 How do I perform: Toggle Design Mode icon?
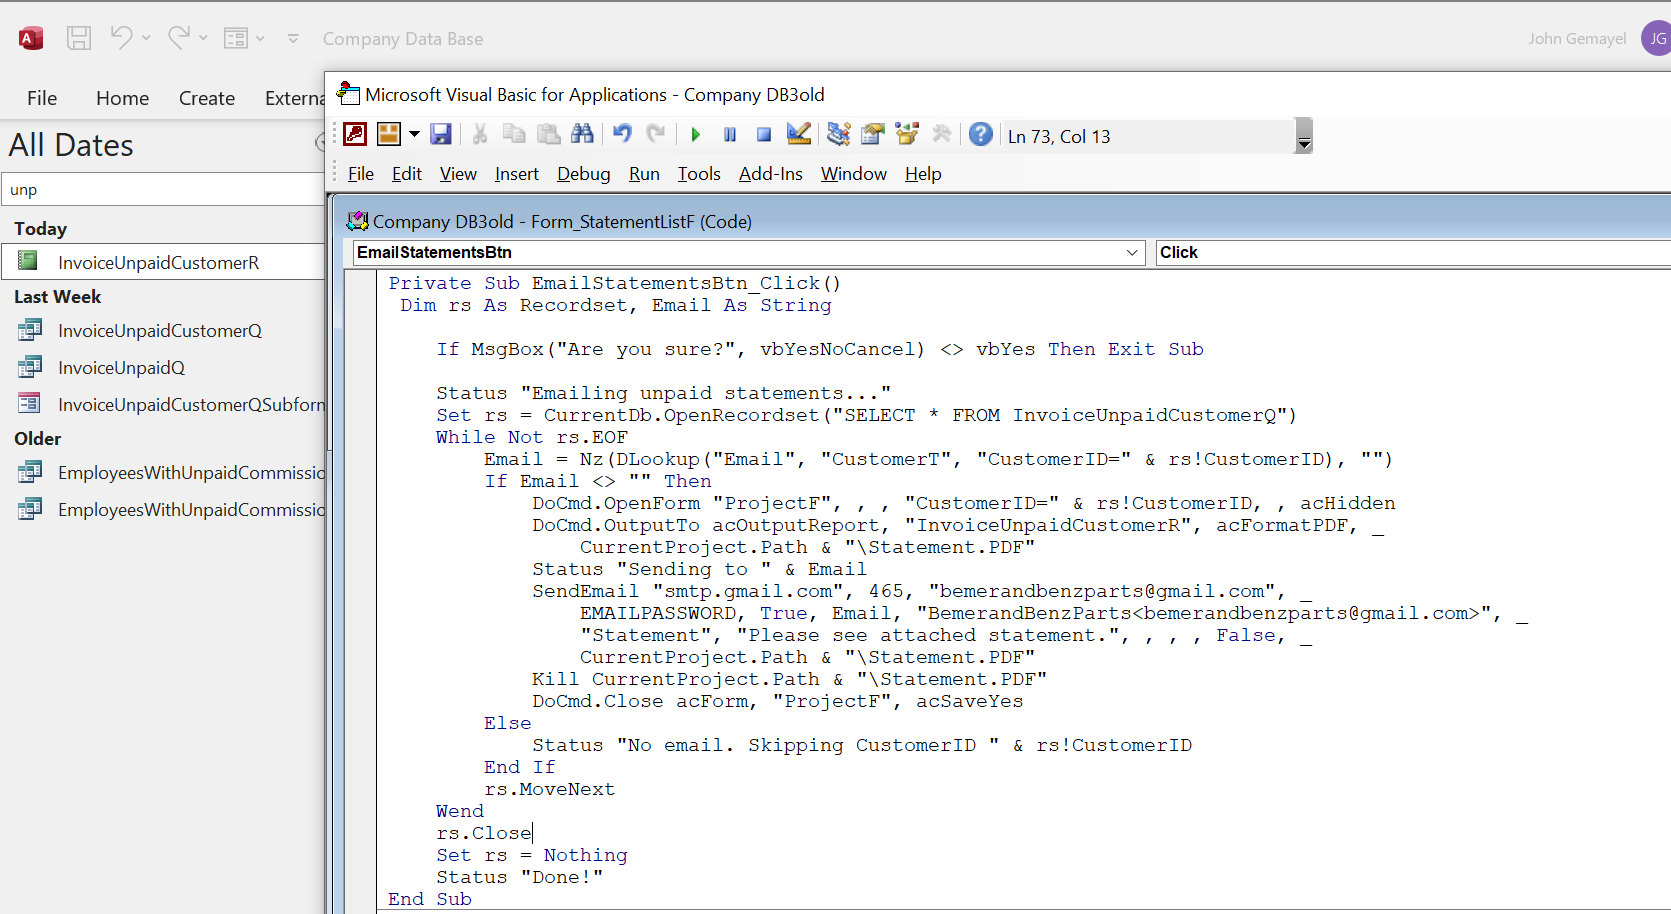(x=798, y=134)
